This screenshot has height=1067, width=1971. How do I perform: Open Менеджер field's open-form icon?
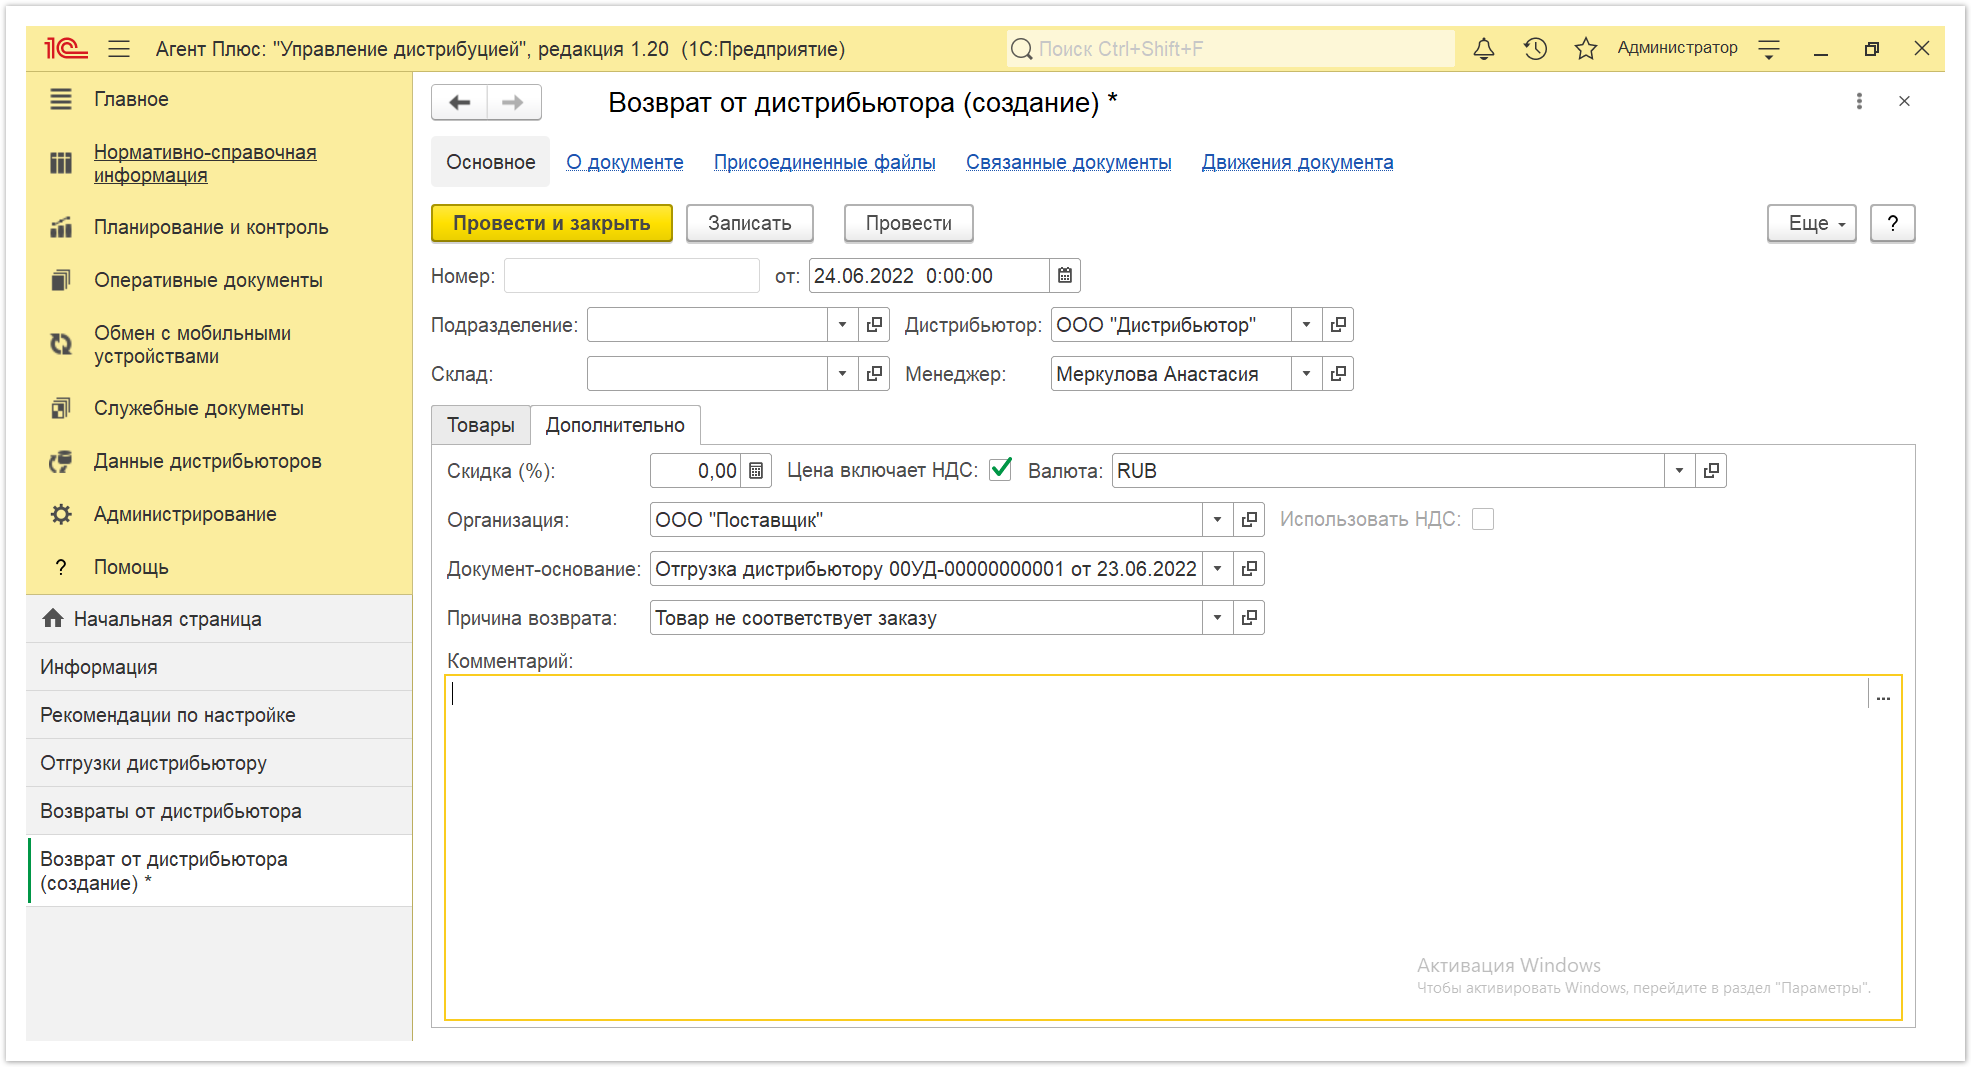pos(1338,374)
